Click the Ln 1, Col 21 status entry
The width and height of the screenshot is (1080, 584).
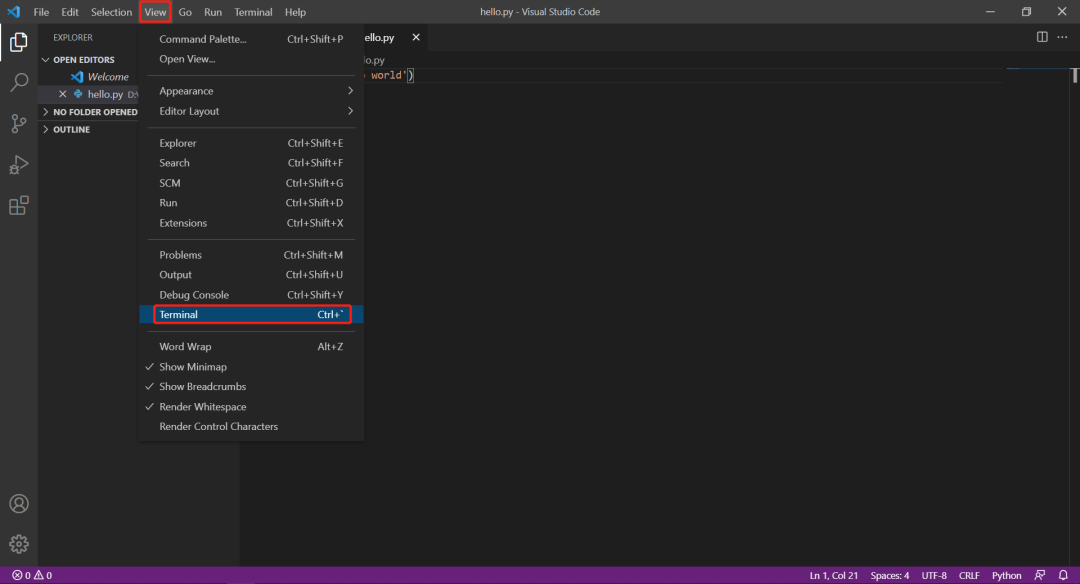[833, 575]
